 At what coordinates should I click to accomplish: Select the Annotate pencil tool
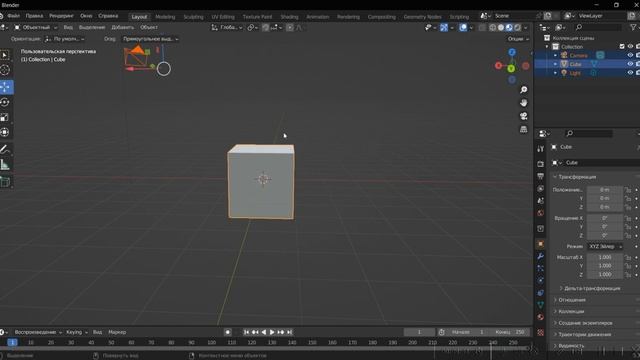[5, 150]
